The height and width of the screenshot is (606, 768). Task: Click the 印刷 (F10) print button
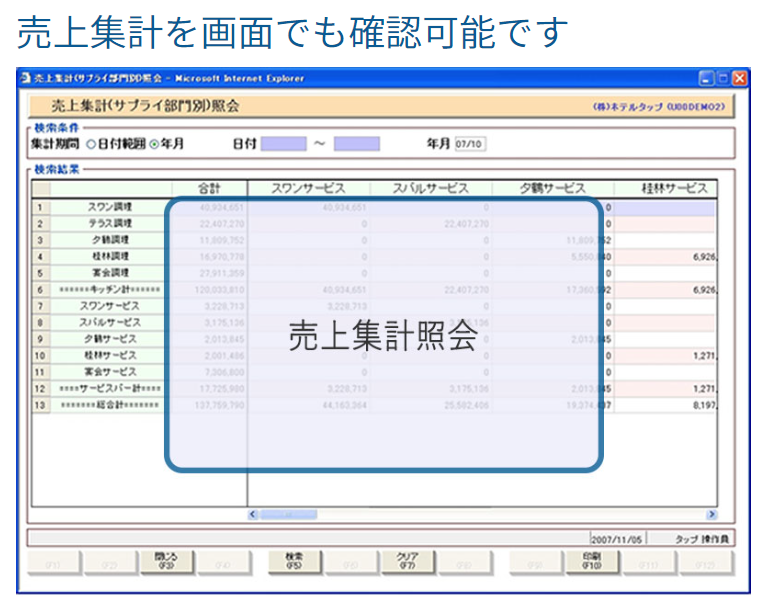590,561
